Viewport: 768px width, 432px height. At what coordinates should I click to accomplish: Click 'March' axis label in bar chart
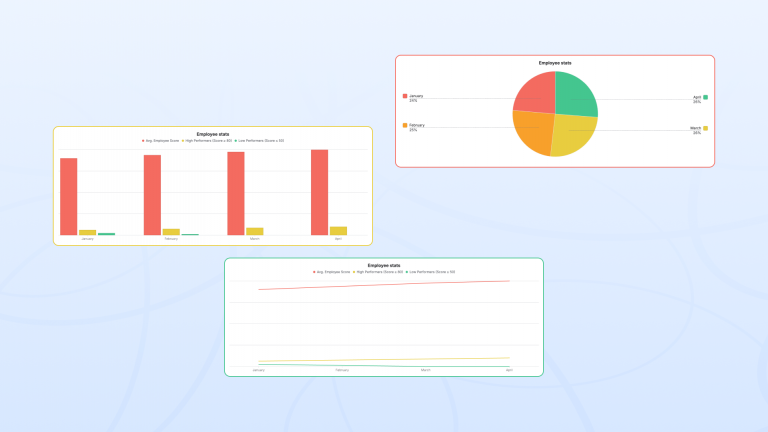255,239
